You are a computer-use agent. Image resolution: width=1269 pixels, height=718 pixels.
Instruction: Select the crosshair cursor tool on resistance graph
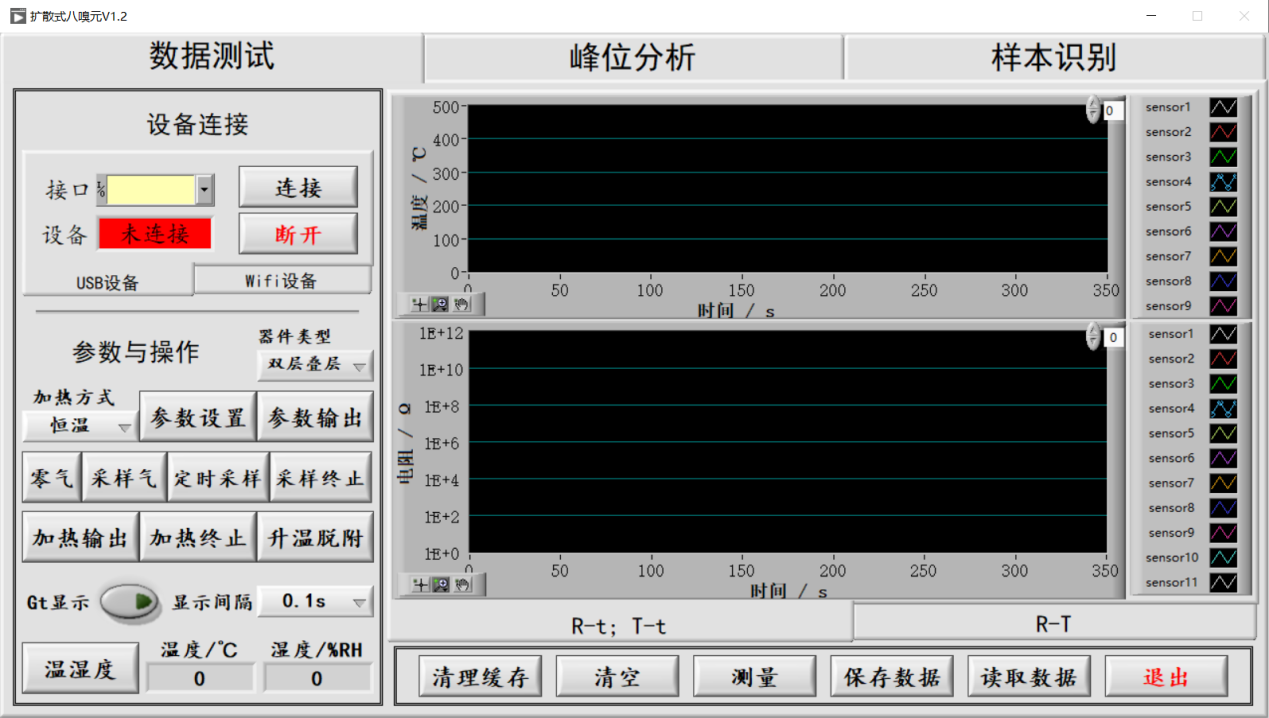click(x=420, y=584)
